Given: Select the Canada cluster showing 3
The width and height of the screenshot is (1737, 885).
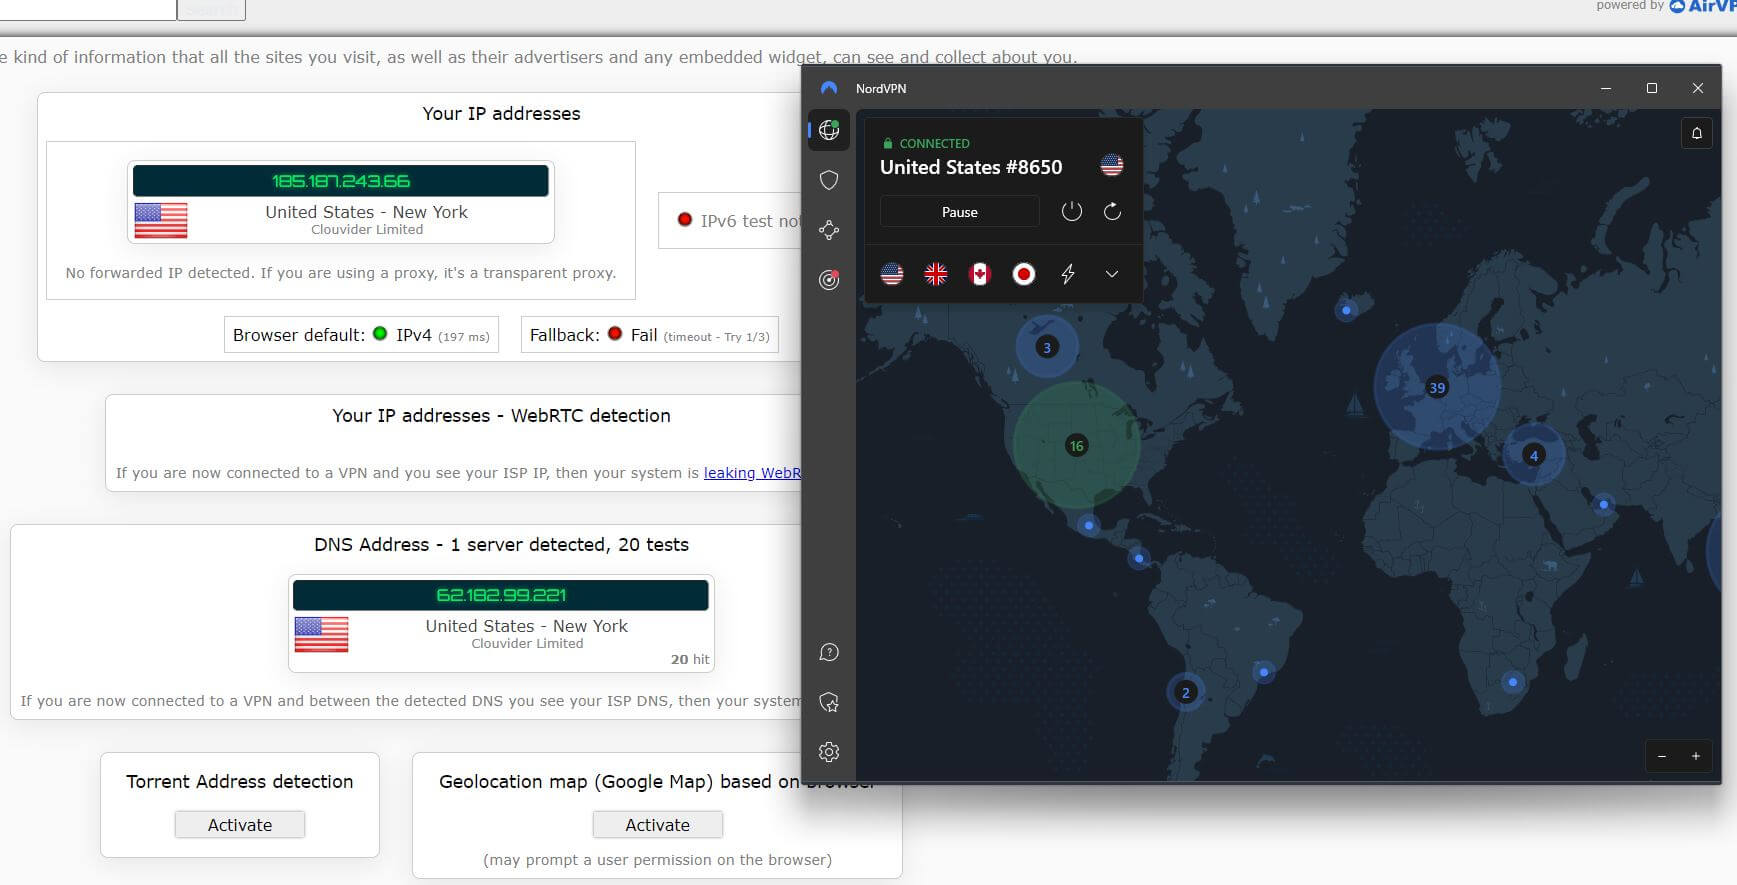Looking at the screenshot, I should (1046, 347).
